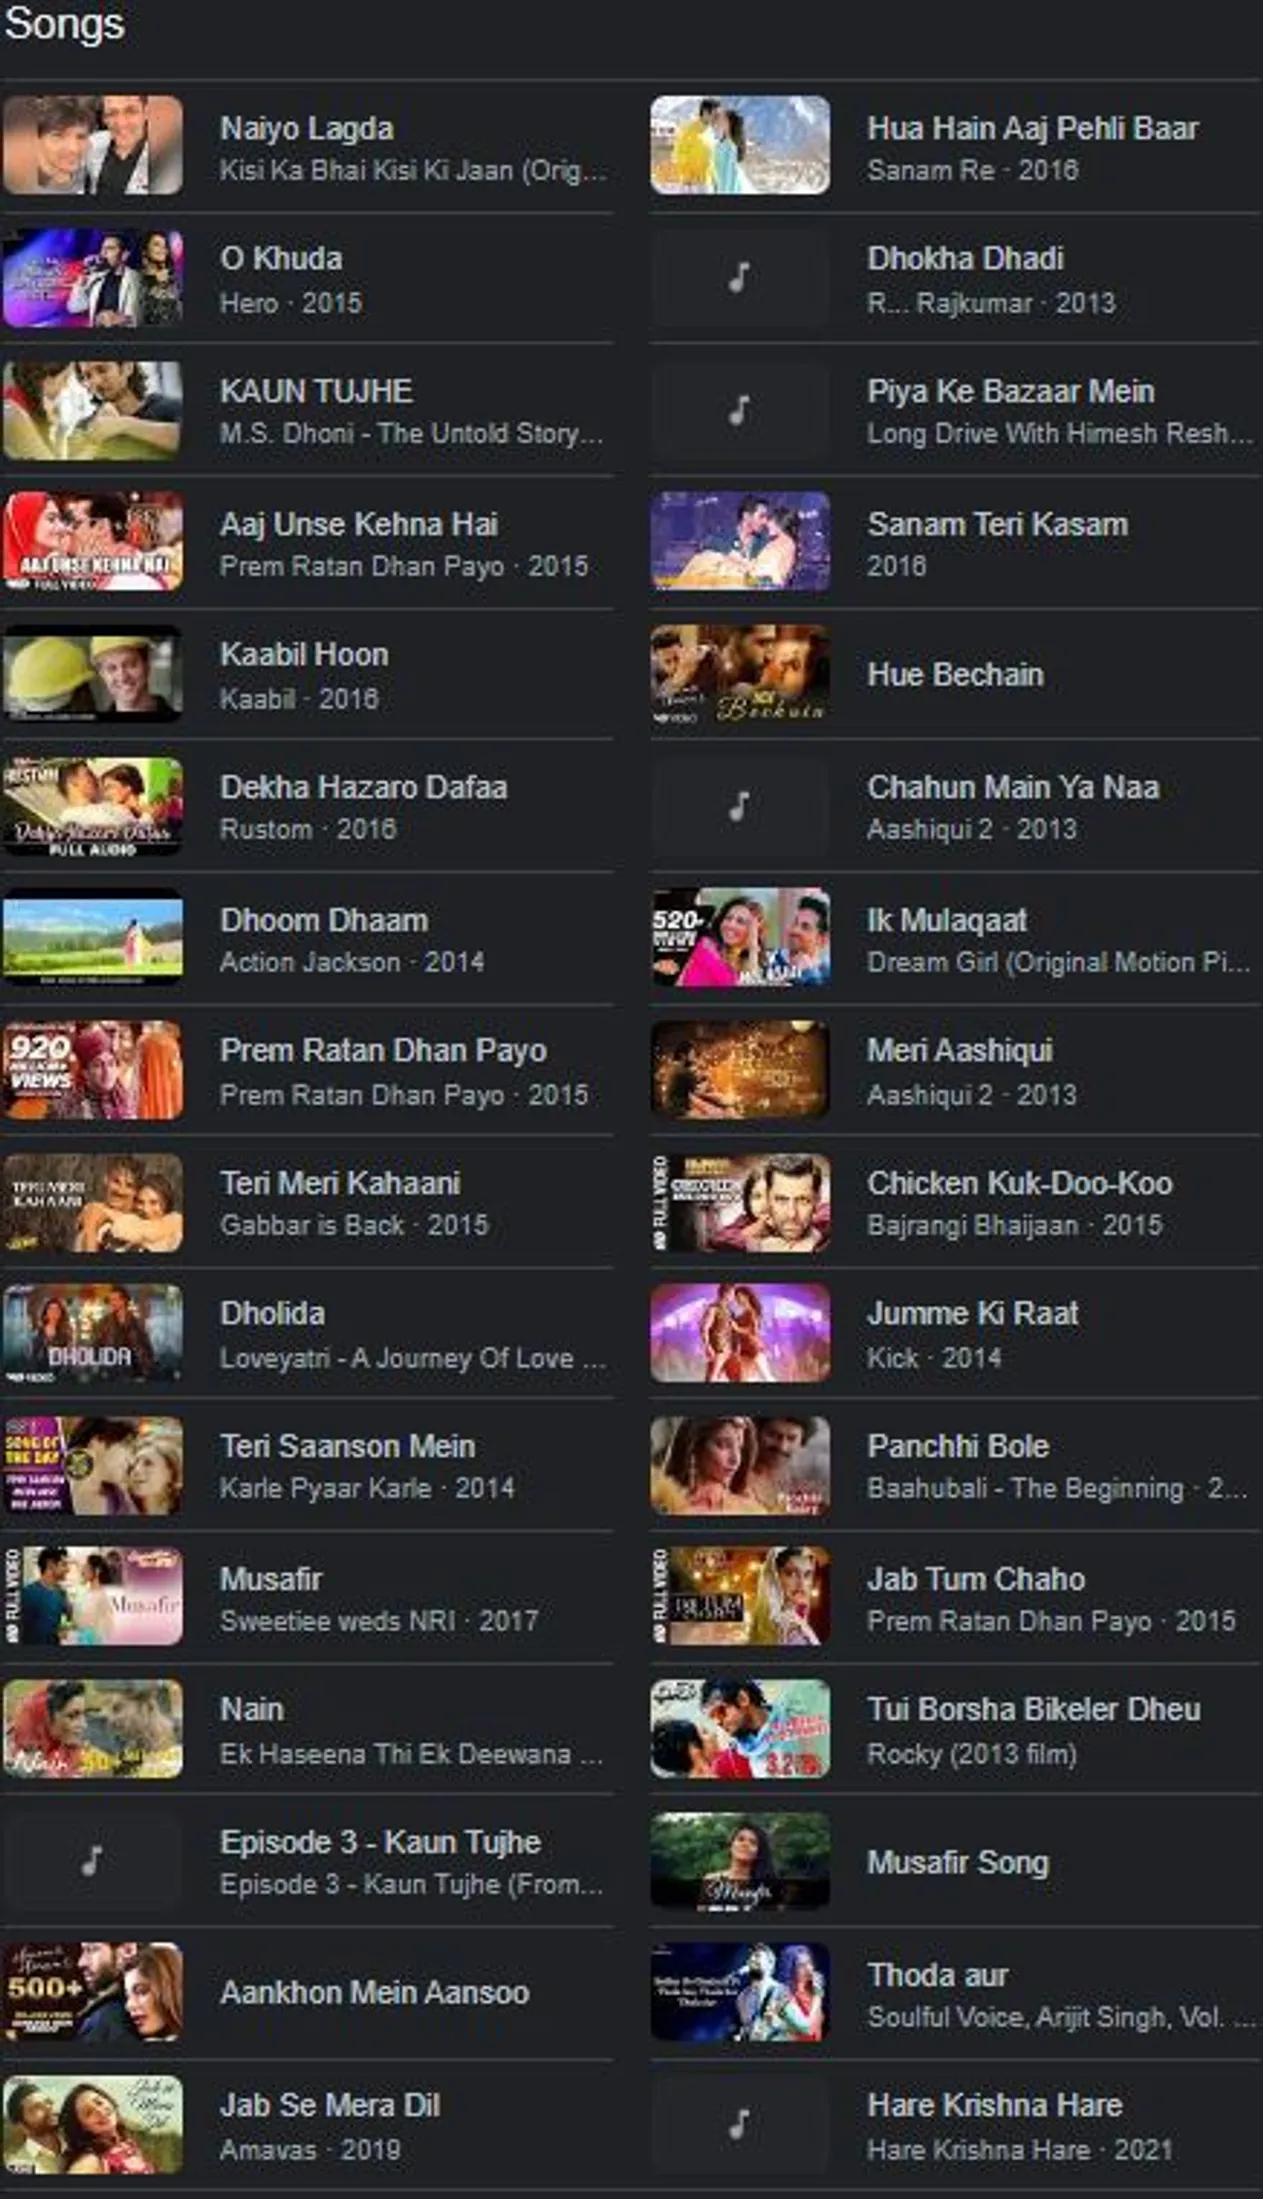Click the Prem Ratan Dhan Payo 920 million views thumbnail
The width and height of the screenshot is (1263, 2199).
tap(92, 1070)
